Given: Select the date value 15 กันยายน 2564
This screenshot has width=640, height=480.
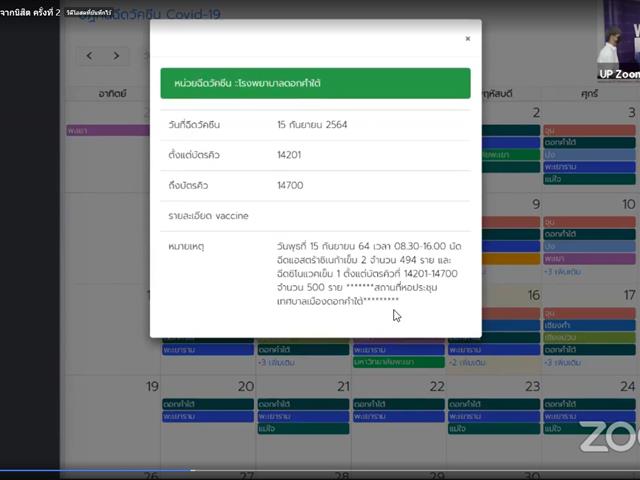Looking at the screenshot, I should click(312, 125).
